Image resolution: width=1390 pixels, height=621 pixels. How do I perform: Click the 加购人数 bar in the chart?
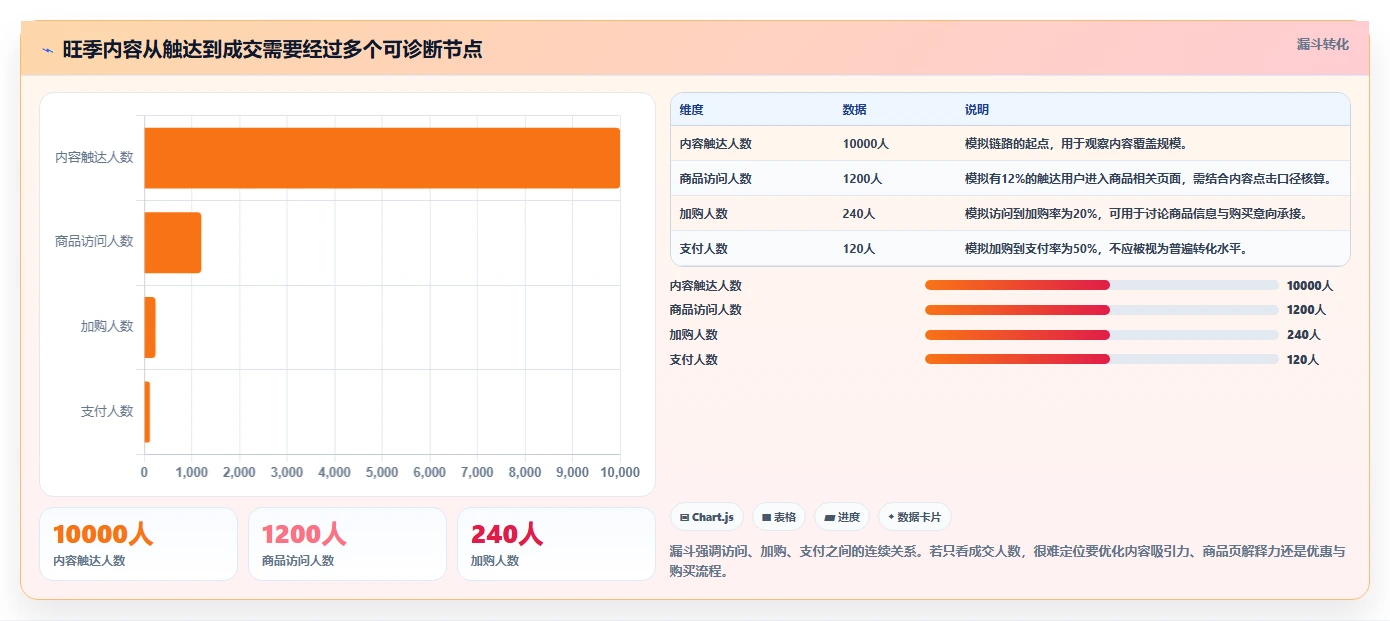pos(150,327)
